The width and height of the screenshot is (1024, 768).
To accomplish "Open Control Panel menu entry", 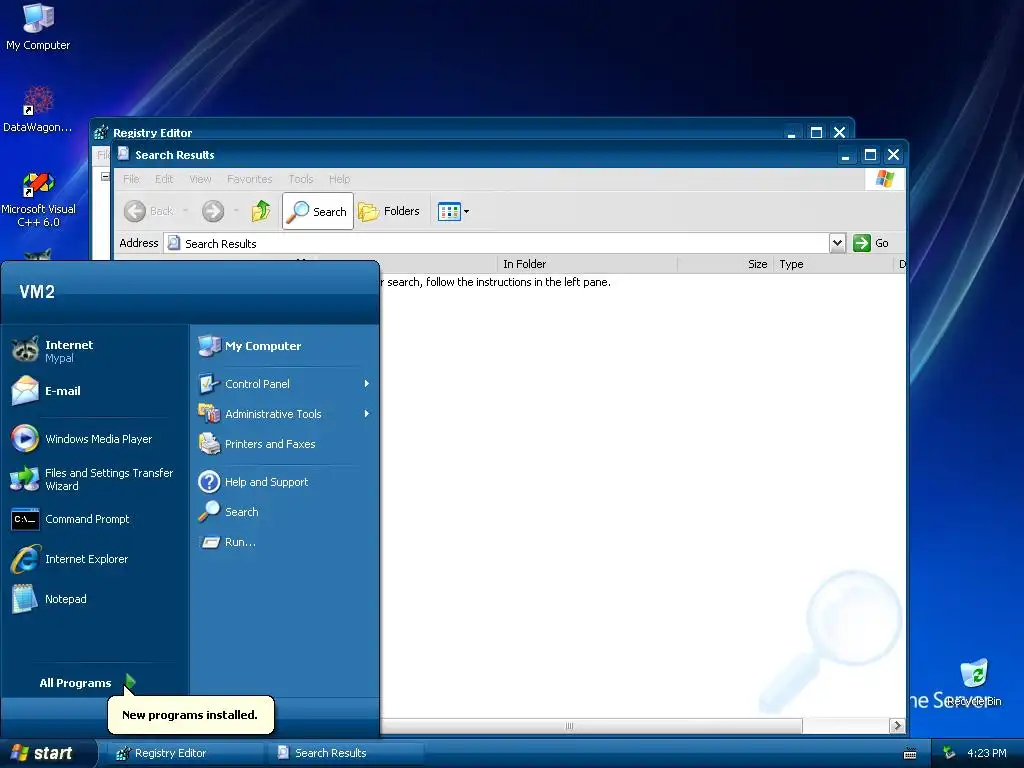I will (284, 384).
